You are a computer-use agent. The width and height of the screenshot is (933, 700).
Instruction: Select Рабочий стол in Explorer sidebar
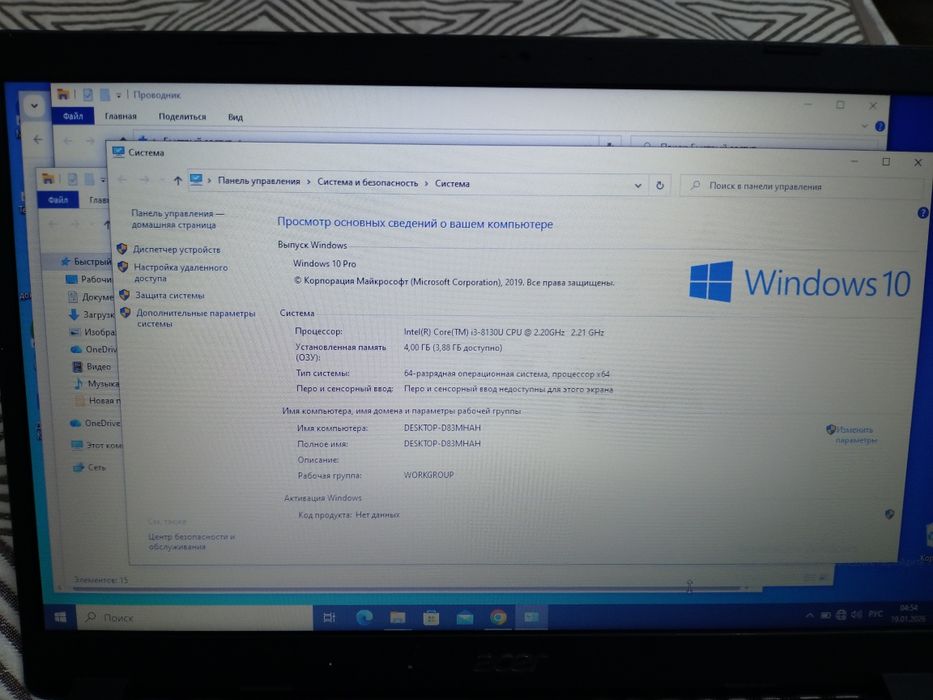tap(89, 279)
